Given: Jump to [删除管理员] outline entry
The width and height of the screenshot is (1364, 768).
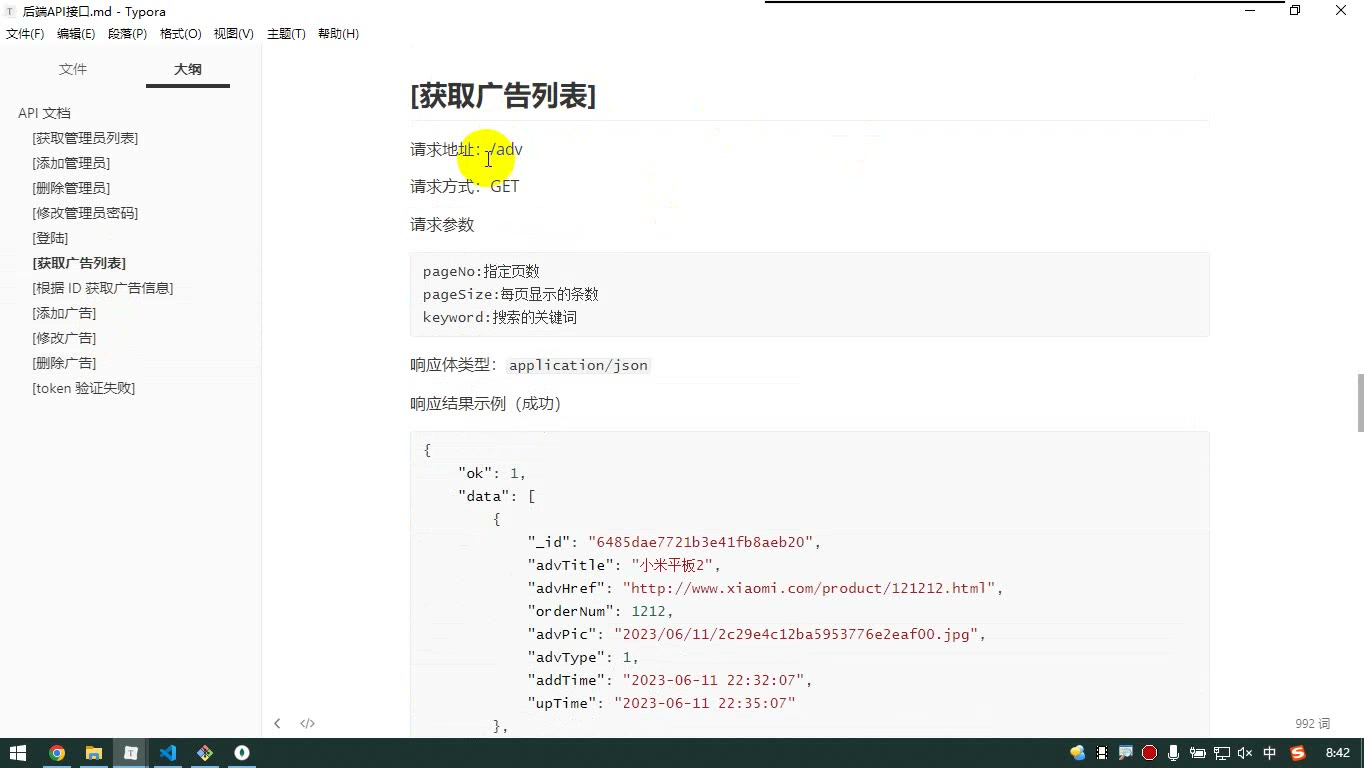Looking at the screenshot, I should [71, 188].
